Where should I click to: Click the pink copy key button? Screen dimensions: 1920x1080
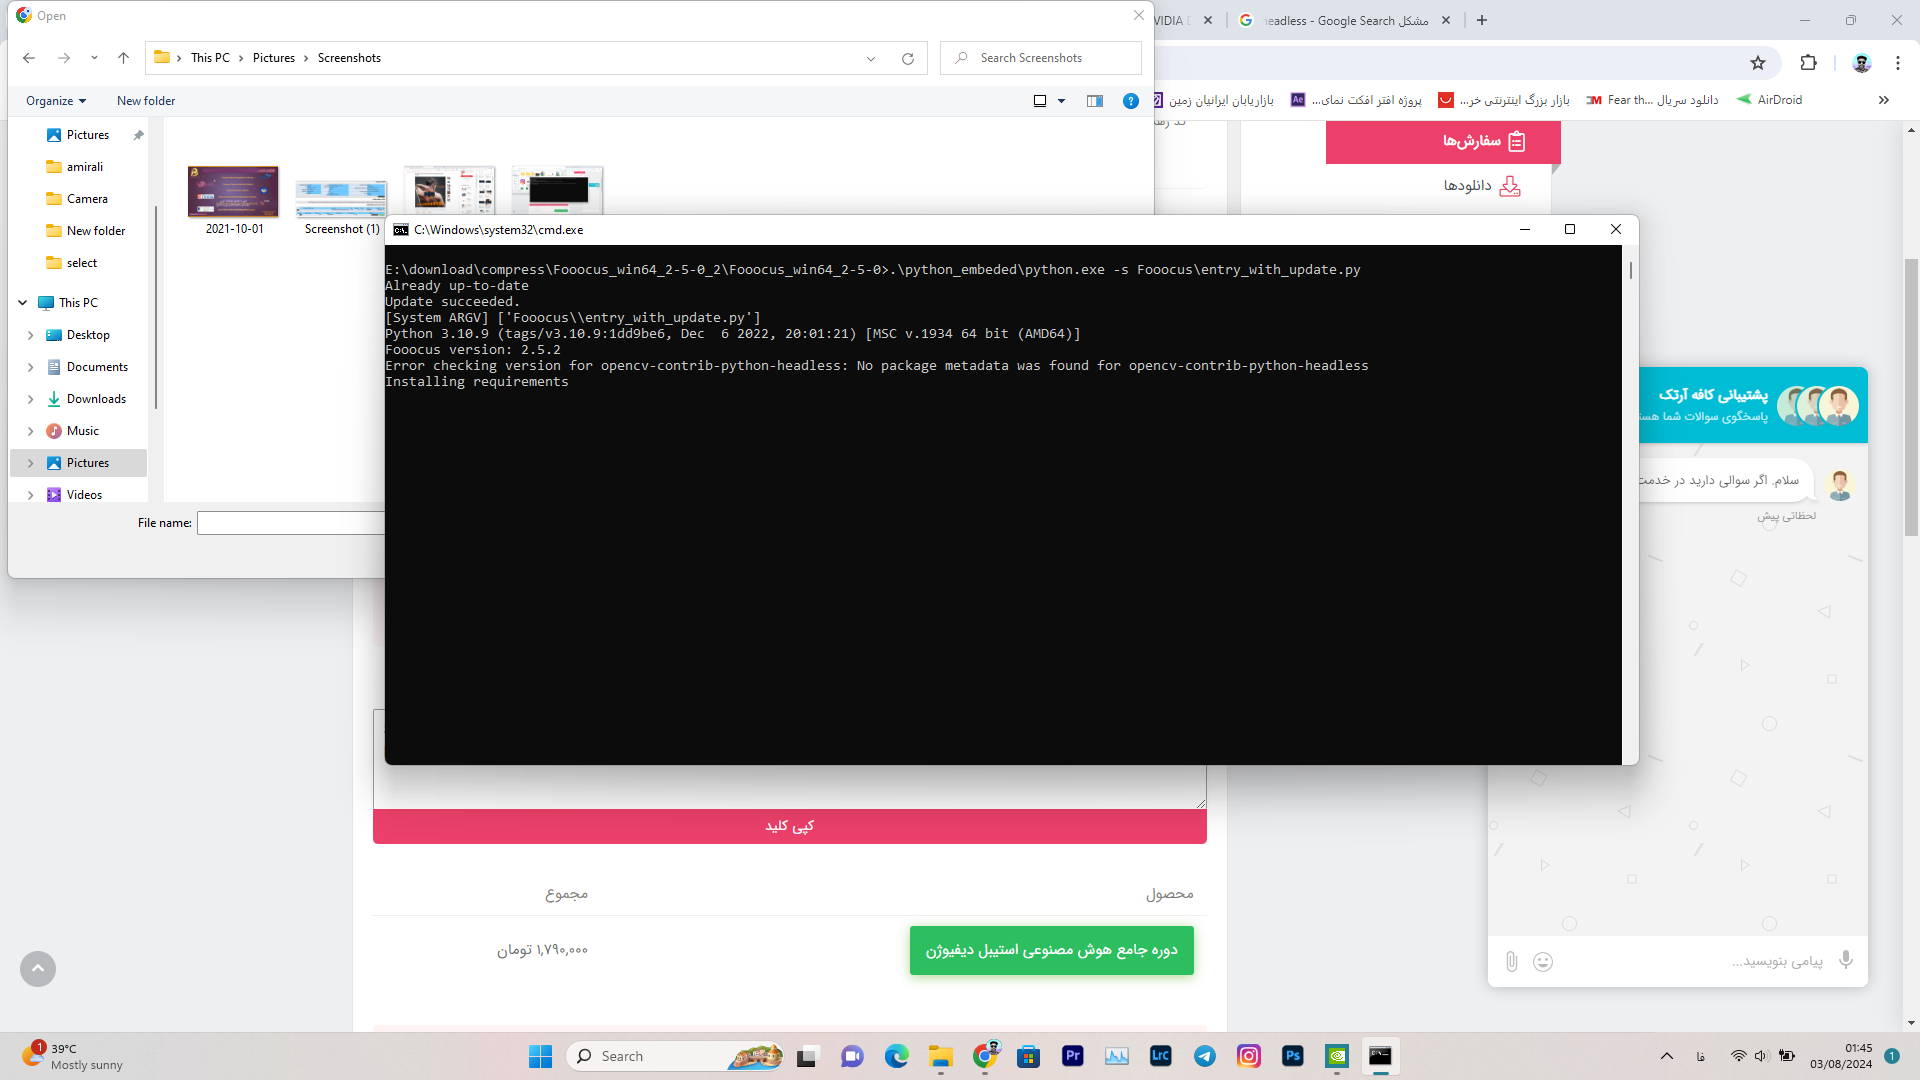pyautogui.click(x=789, y=826)
